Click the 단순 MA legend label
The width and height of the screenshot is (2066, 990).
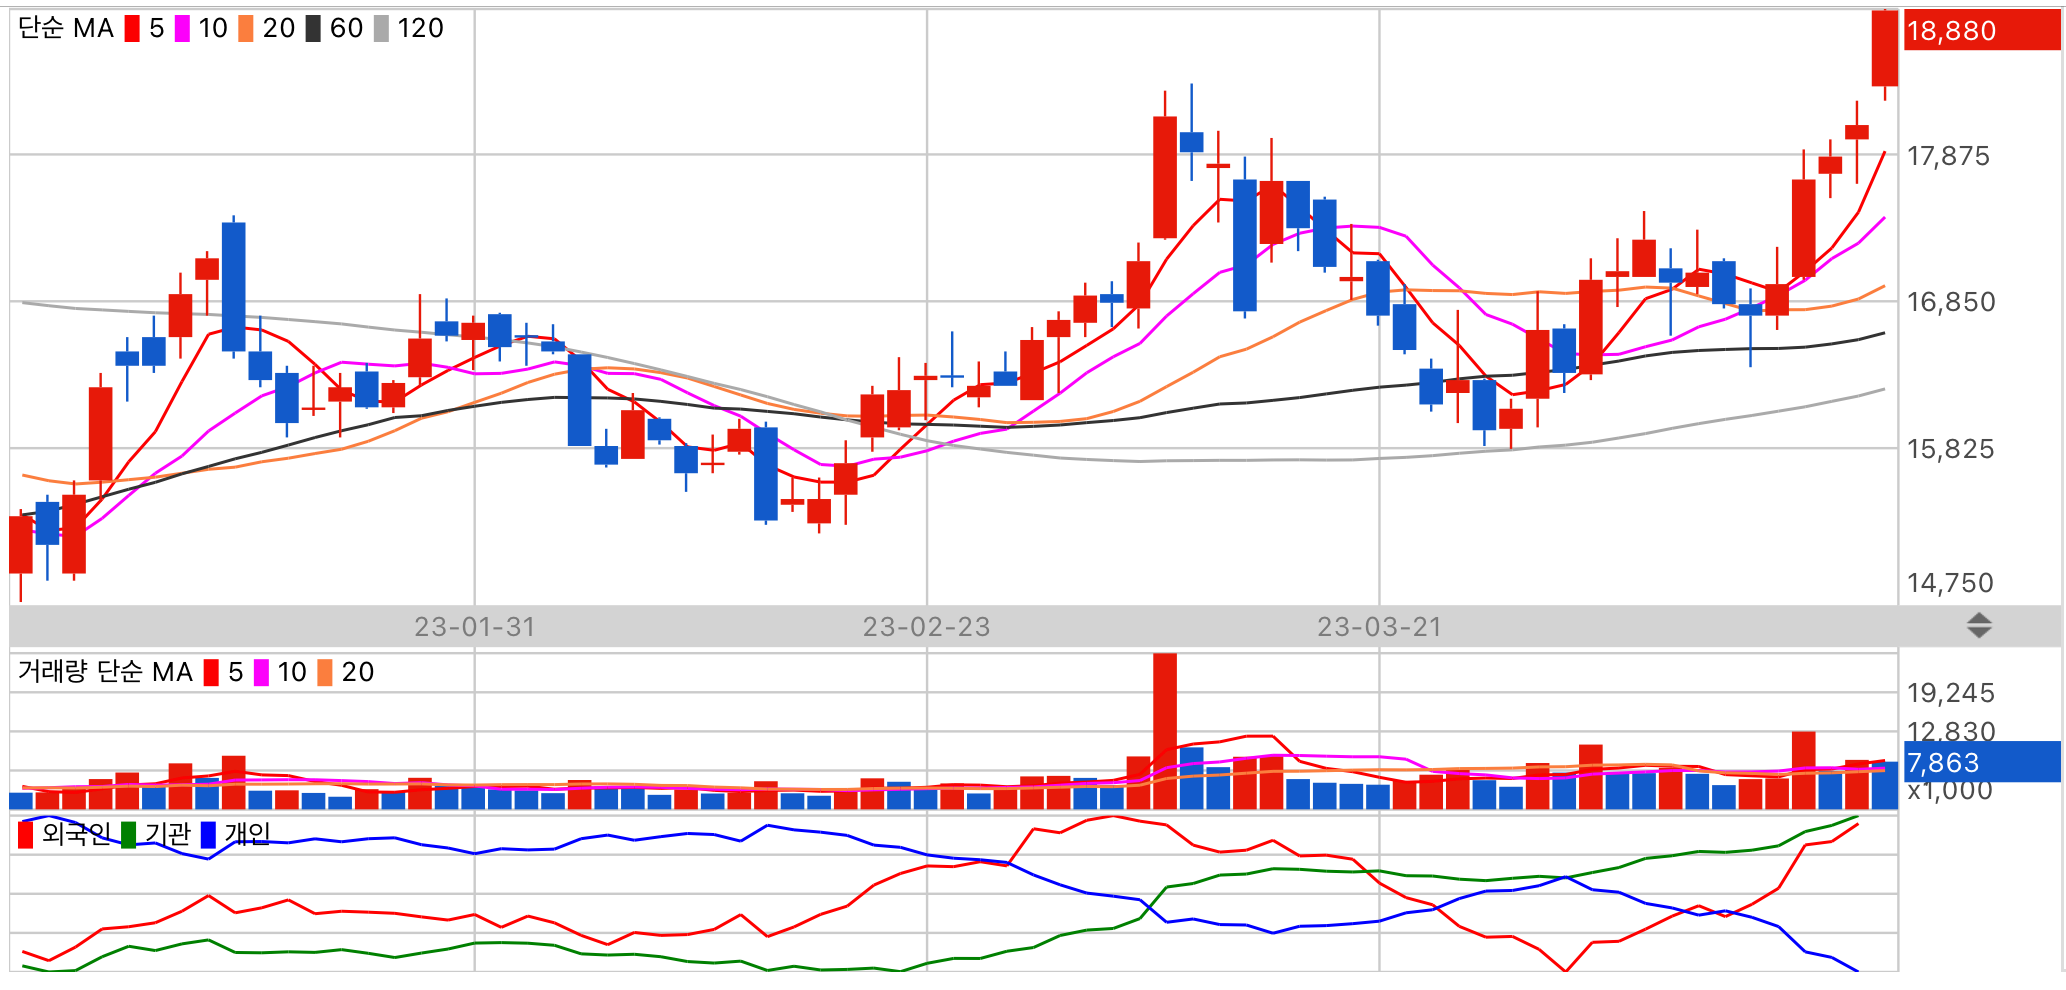point(66,28)
